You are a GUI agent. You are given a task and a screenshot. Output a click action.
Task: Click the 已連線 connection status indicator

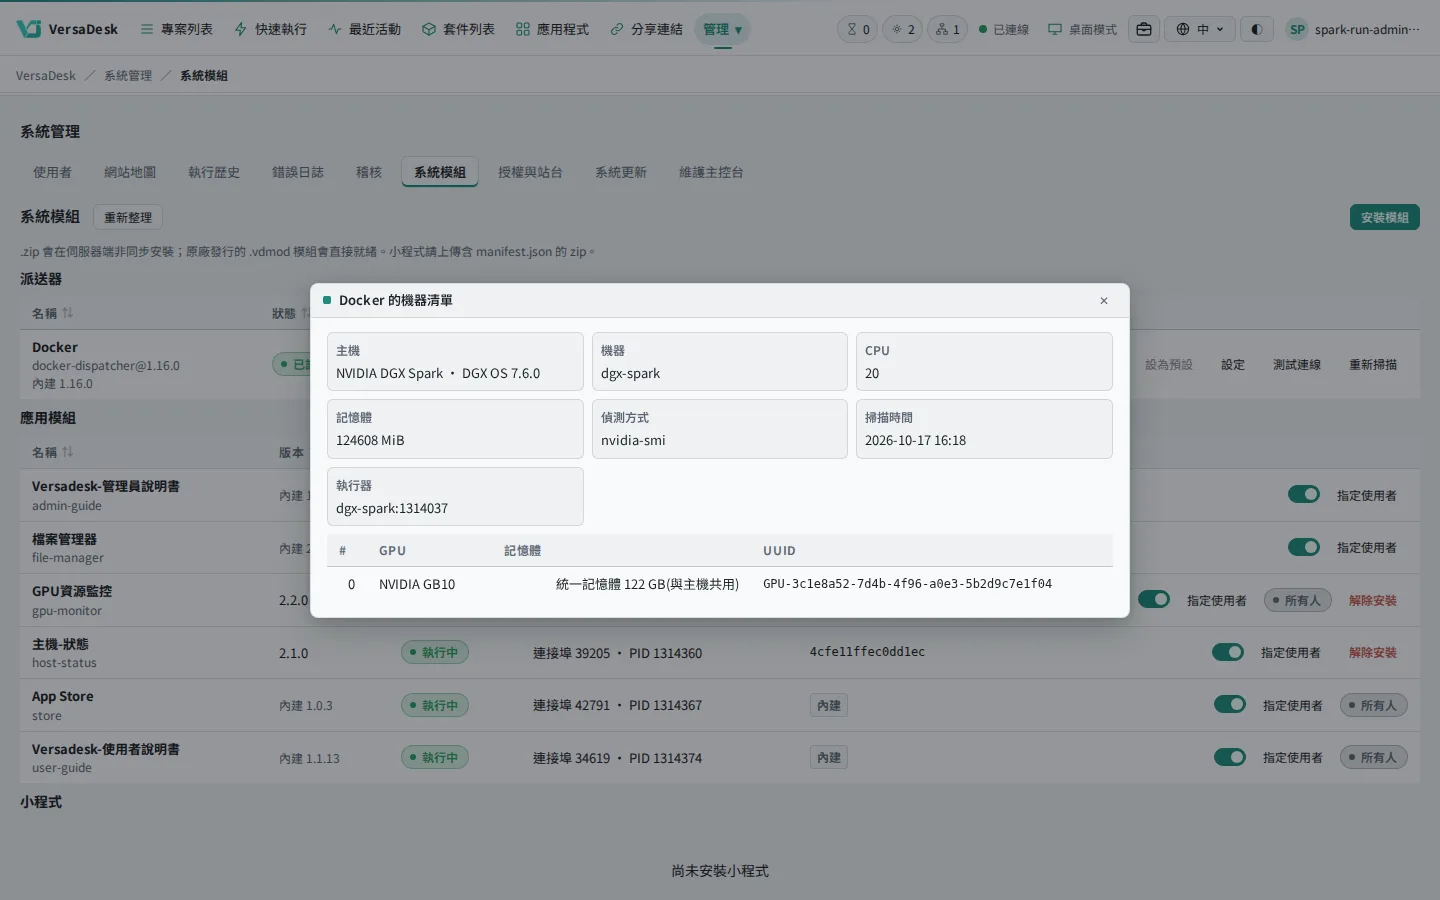coord(1004,29)
